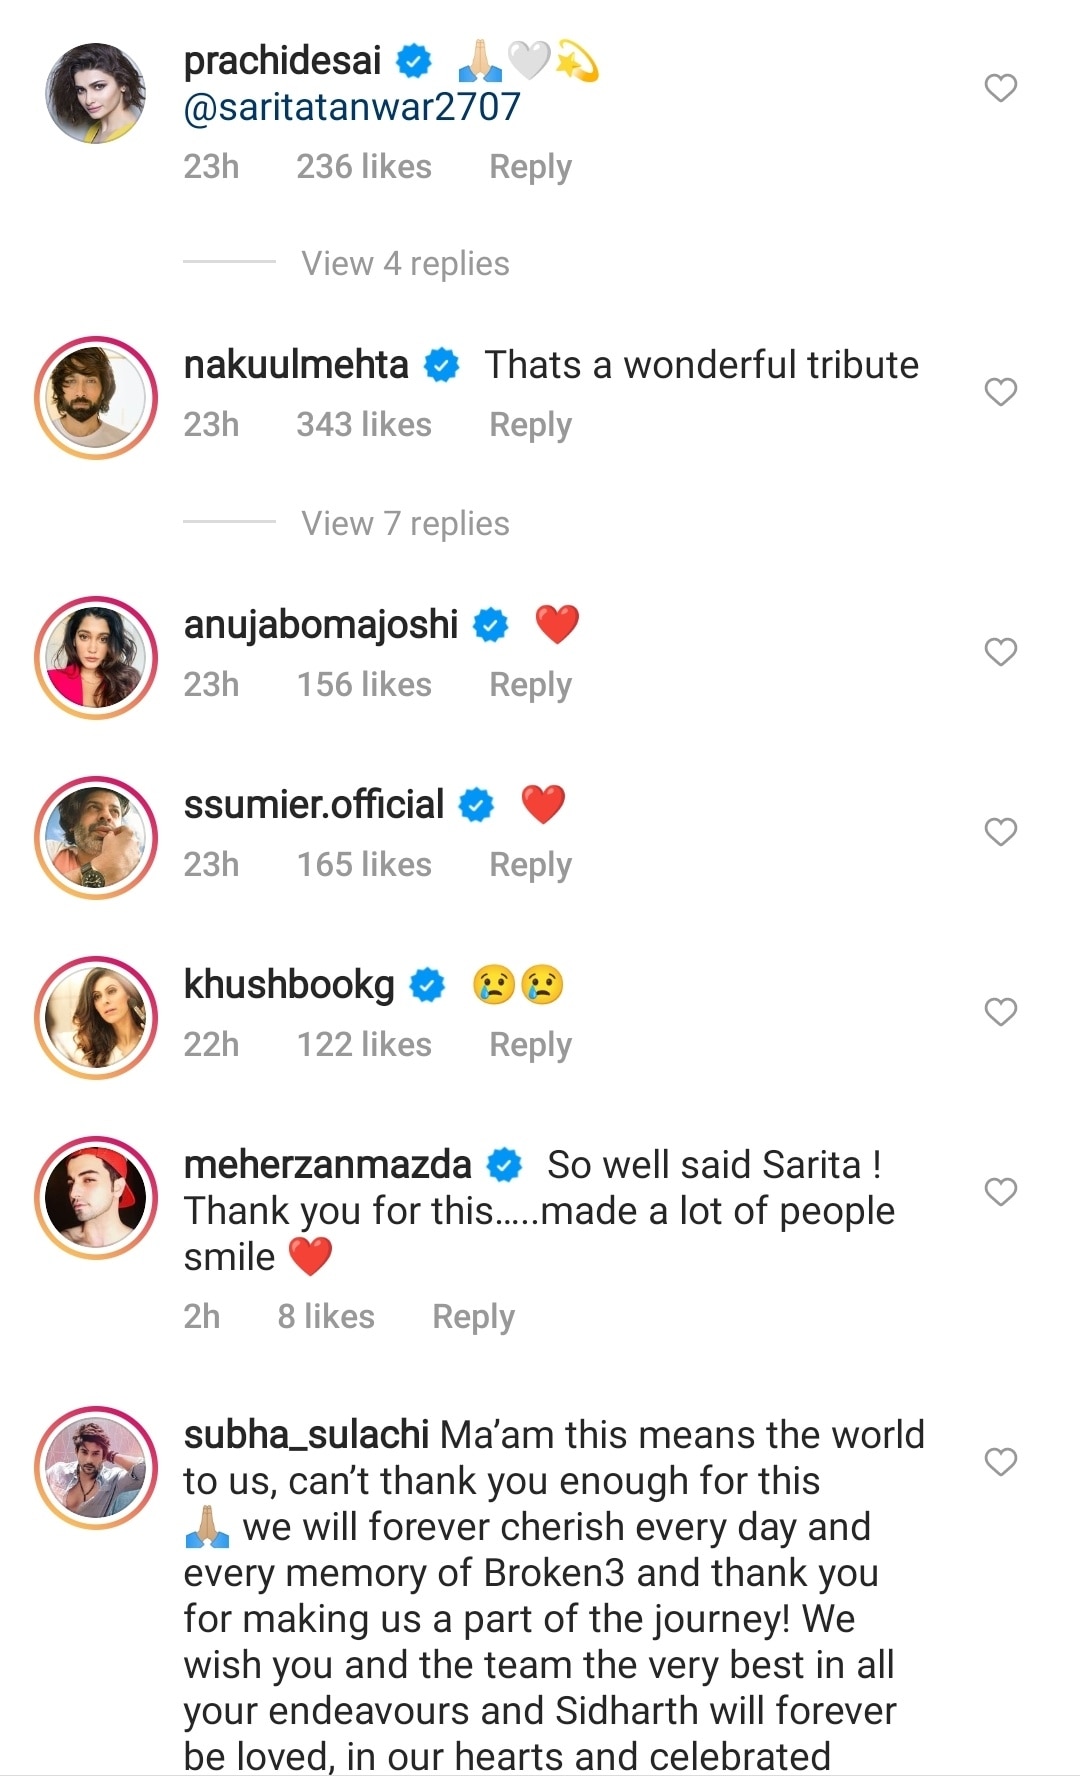View 7 replies under nakuulmehta's comment
The image size is (1080, 1789).
point(405,524)
